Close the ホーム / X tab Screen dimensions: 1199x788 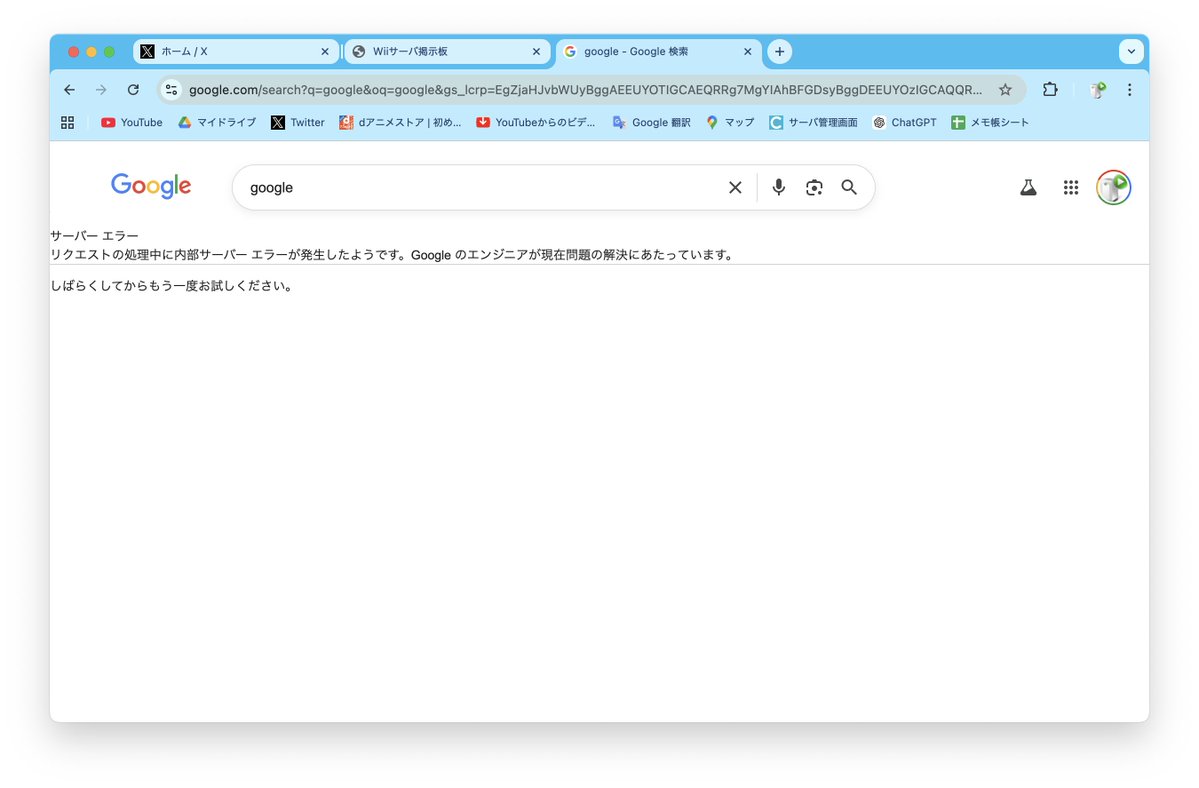pyautogui.click(x=325, y=51)
